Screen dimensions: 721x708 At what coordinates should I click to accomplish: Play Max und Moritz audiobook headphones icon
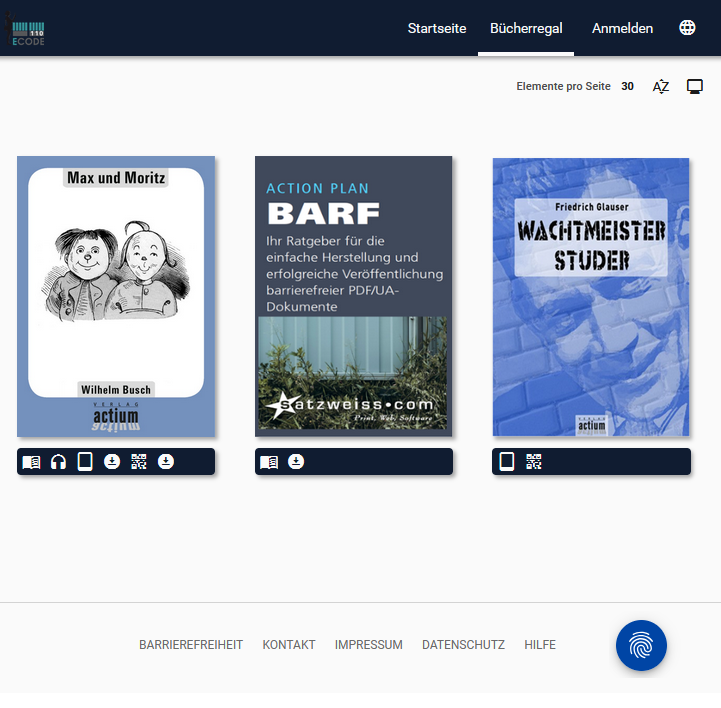[58, 462]
